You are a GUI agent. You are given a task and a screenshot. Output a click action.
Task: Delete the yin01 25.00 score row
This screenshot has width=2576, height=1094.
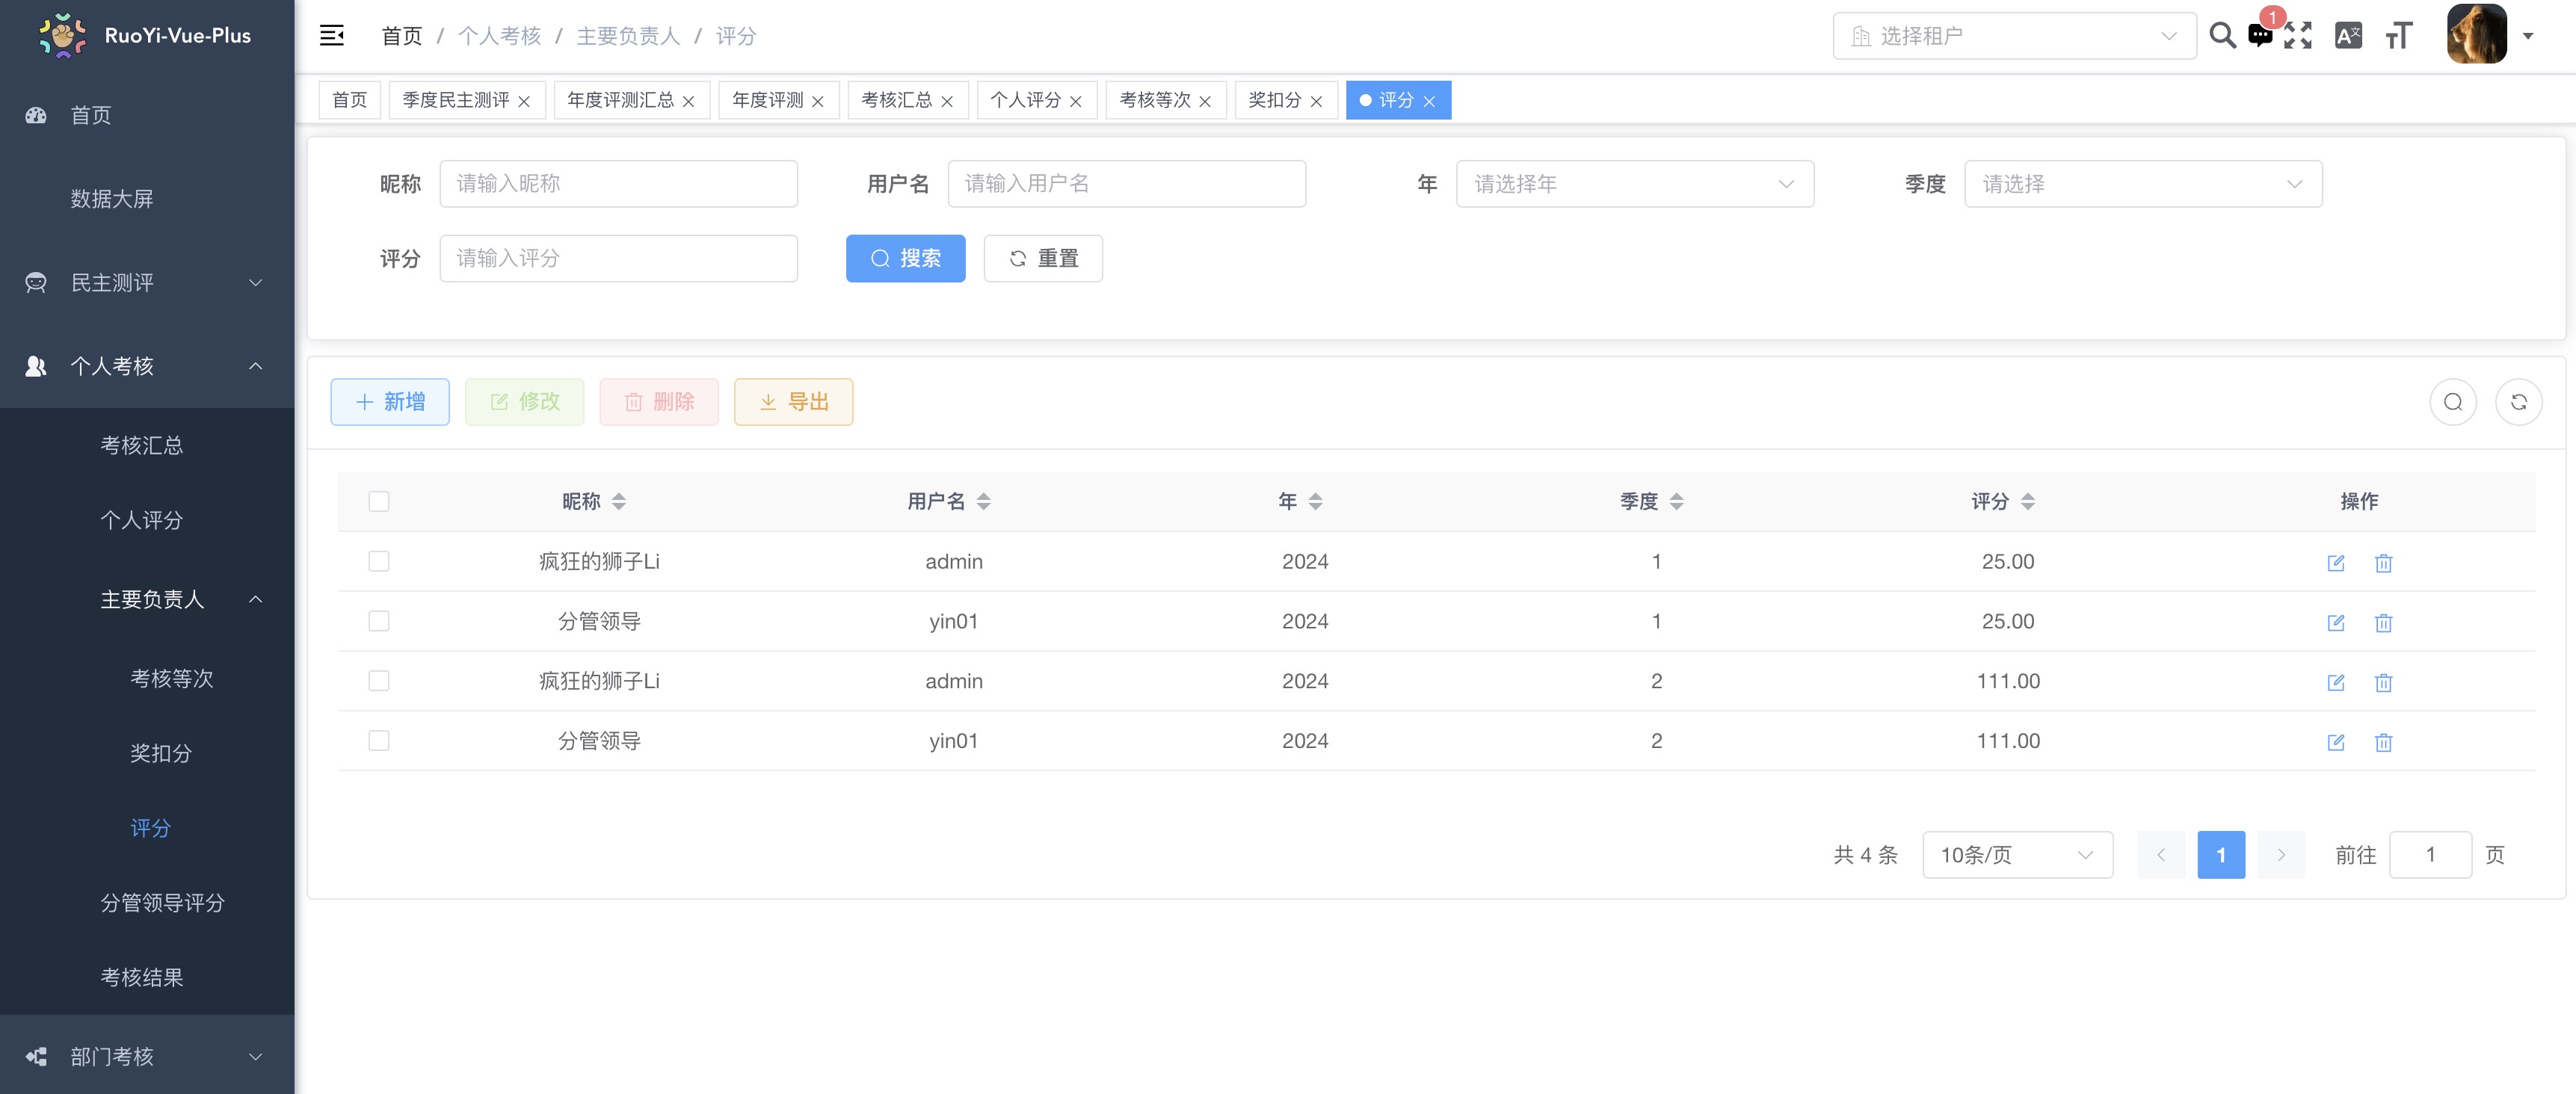click(x=2384, y=623)
